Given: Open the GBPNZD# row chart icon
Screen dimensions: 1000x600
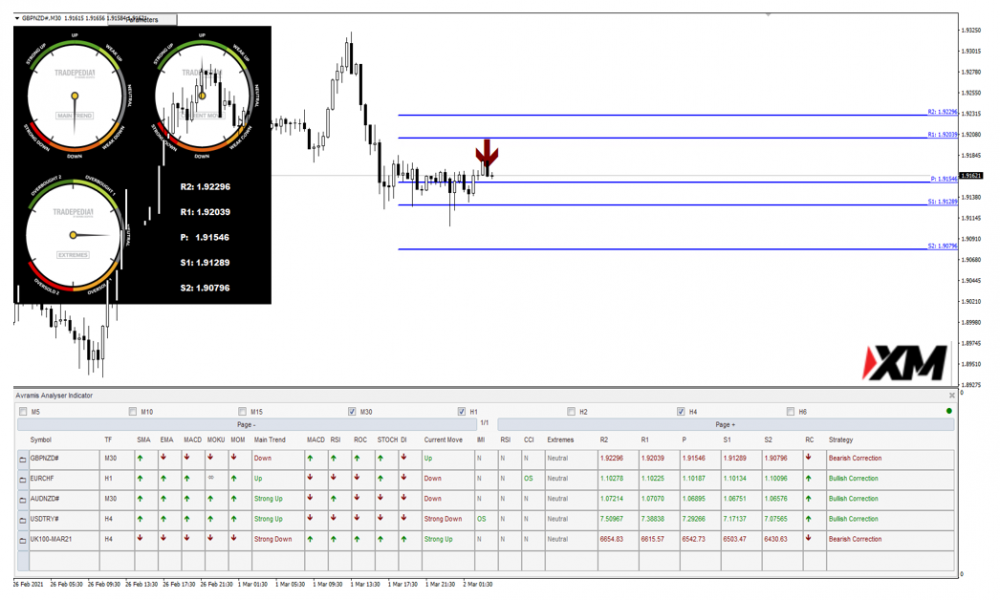Looking at the screenshot, I should 22,459.
